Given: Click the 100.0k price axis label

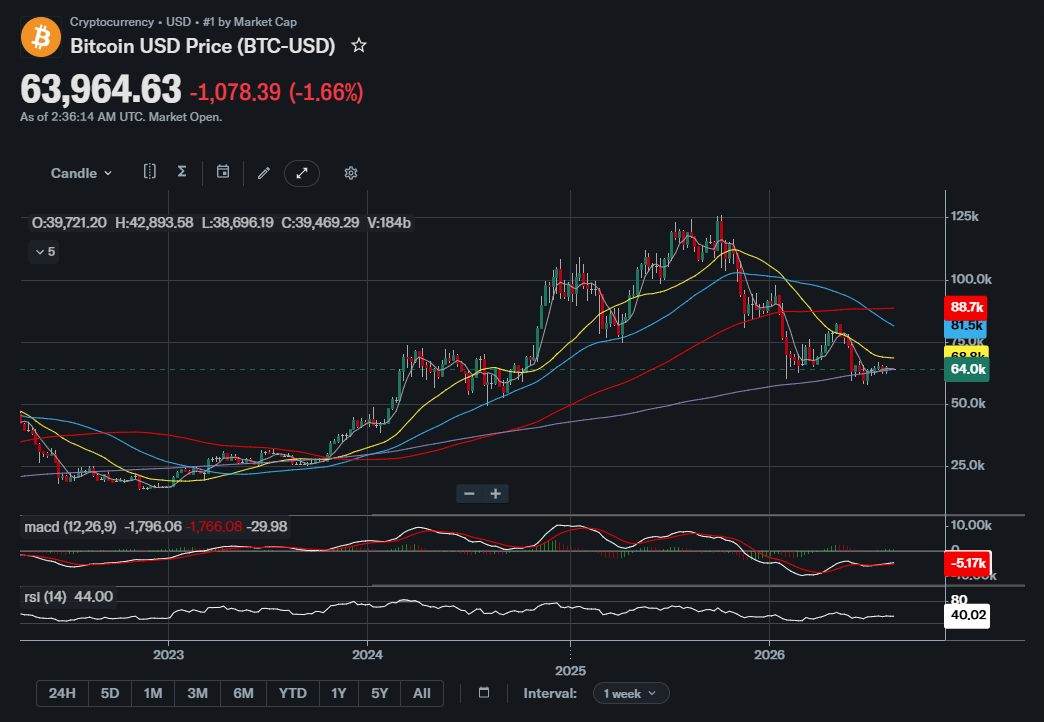Looking at the screenshot, I should pyautogui.click(x=971, y=279).
